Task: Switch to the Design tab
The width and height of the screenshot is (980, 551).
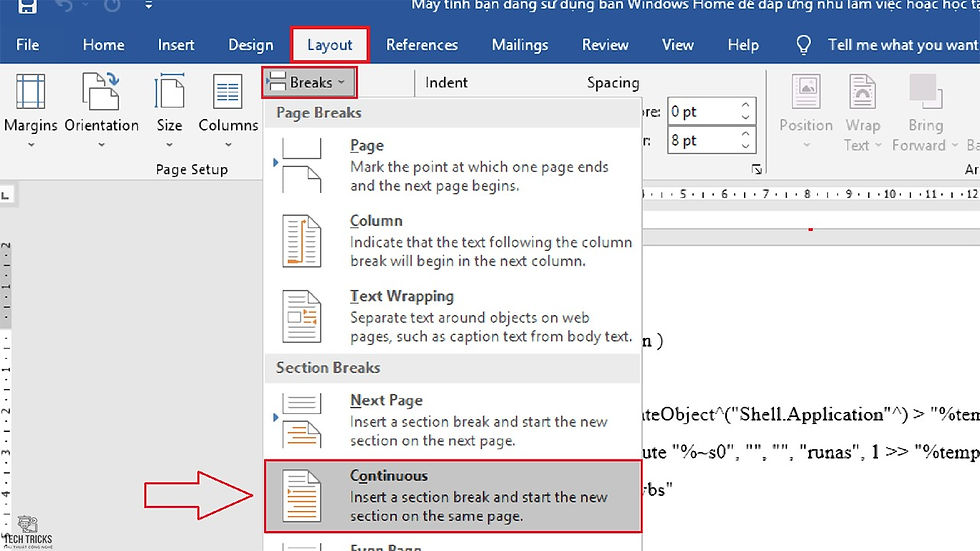Action: coord(251,45)
